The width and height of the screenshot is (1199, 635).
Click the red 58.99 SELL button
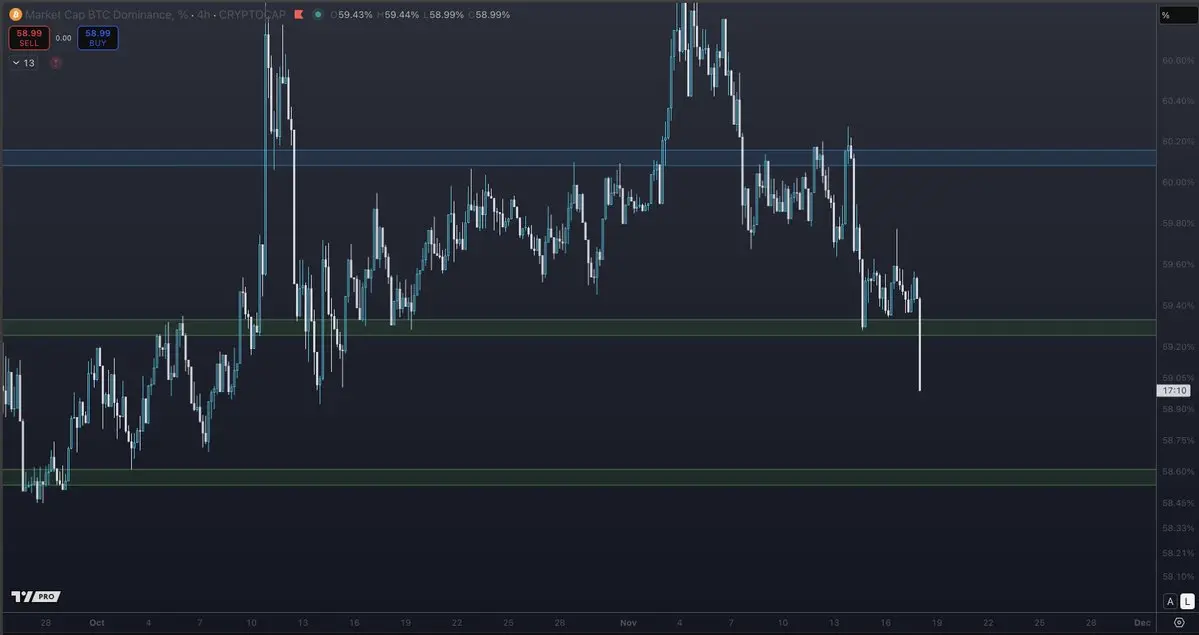point(29,37)
